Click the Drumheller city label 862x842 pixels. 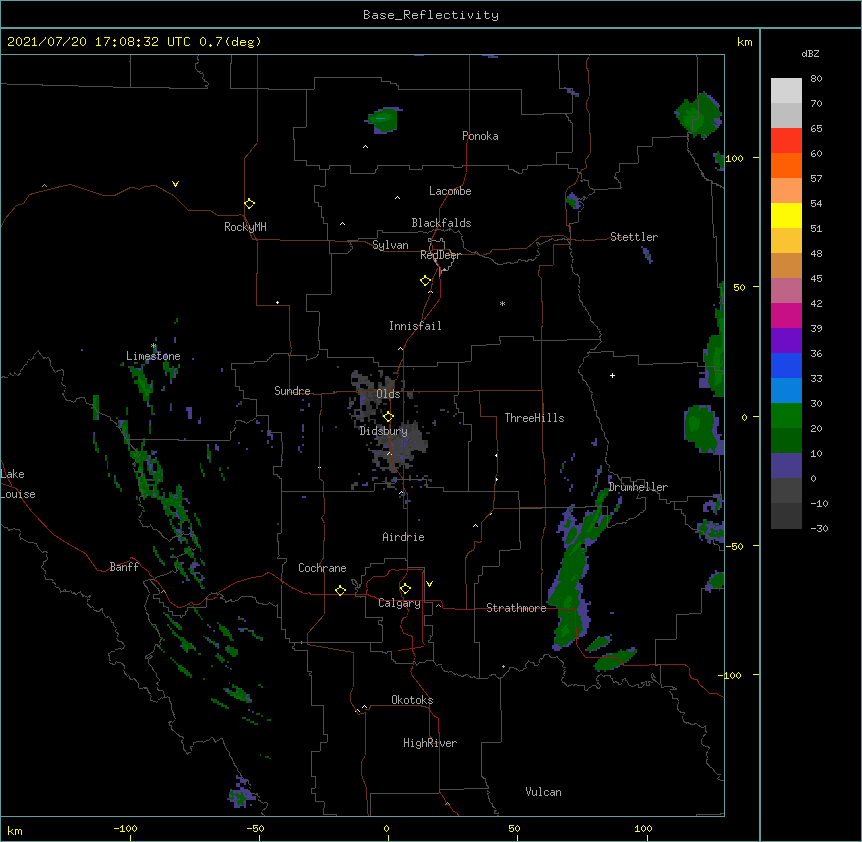pyautogui.click(x=638, y=487)
